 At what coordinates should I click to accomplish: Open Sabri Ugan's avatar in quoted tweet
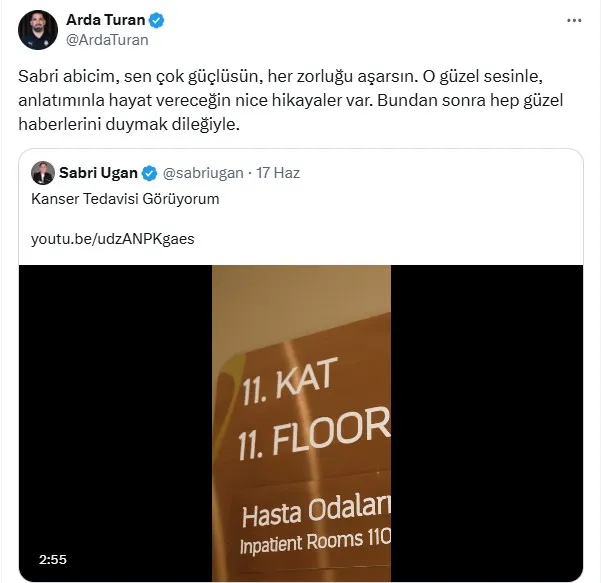[43, 173]
